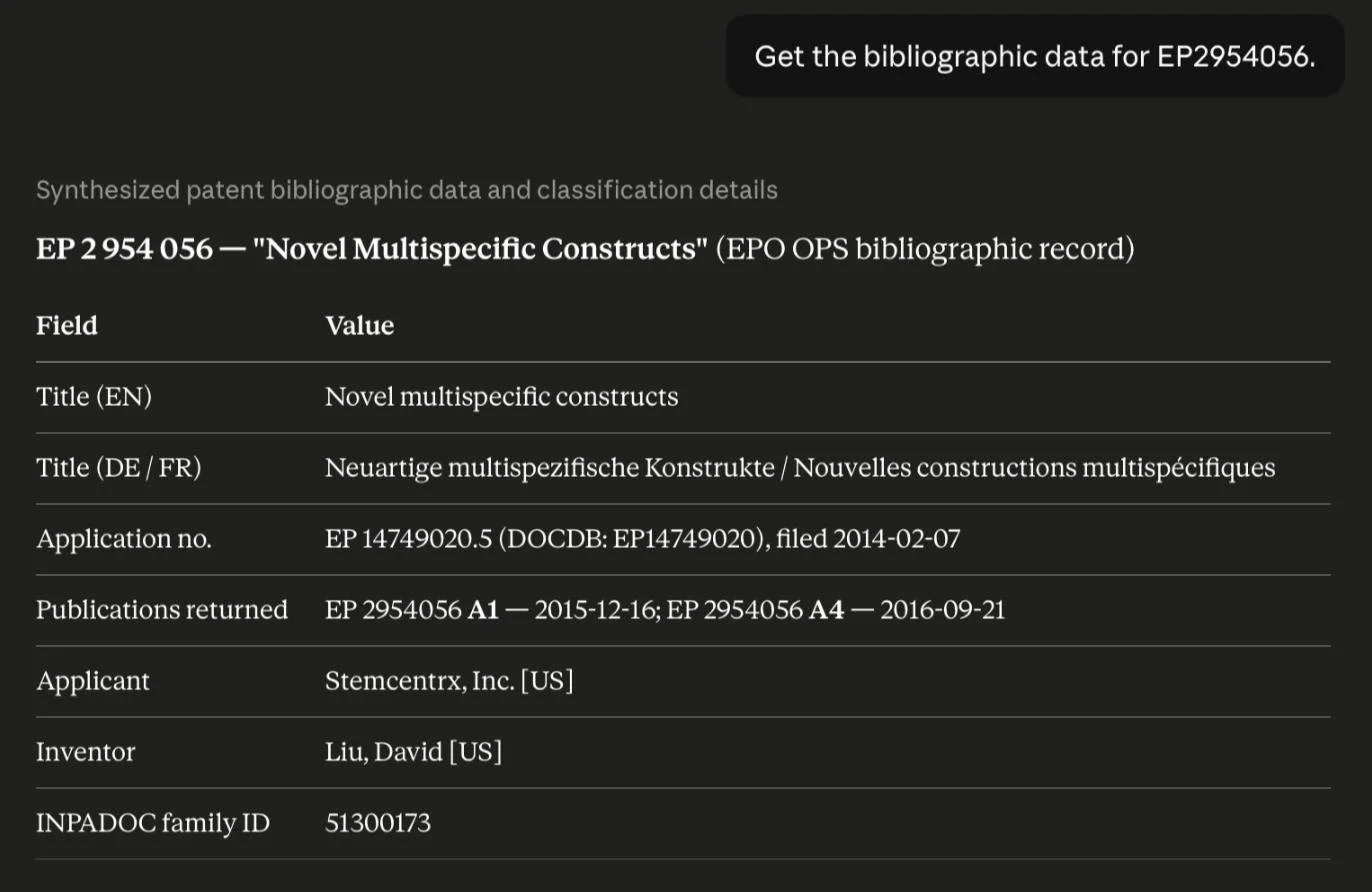Click the Liu, David [US] value
The width and height of the screenshot is (1372, 892).
(x=413, y=752)
